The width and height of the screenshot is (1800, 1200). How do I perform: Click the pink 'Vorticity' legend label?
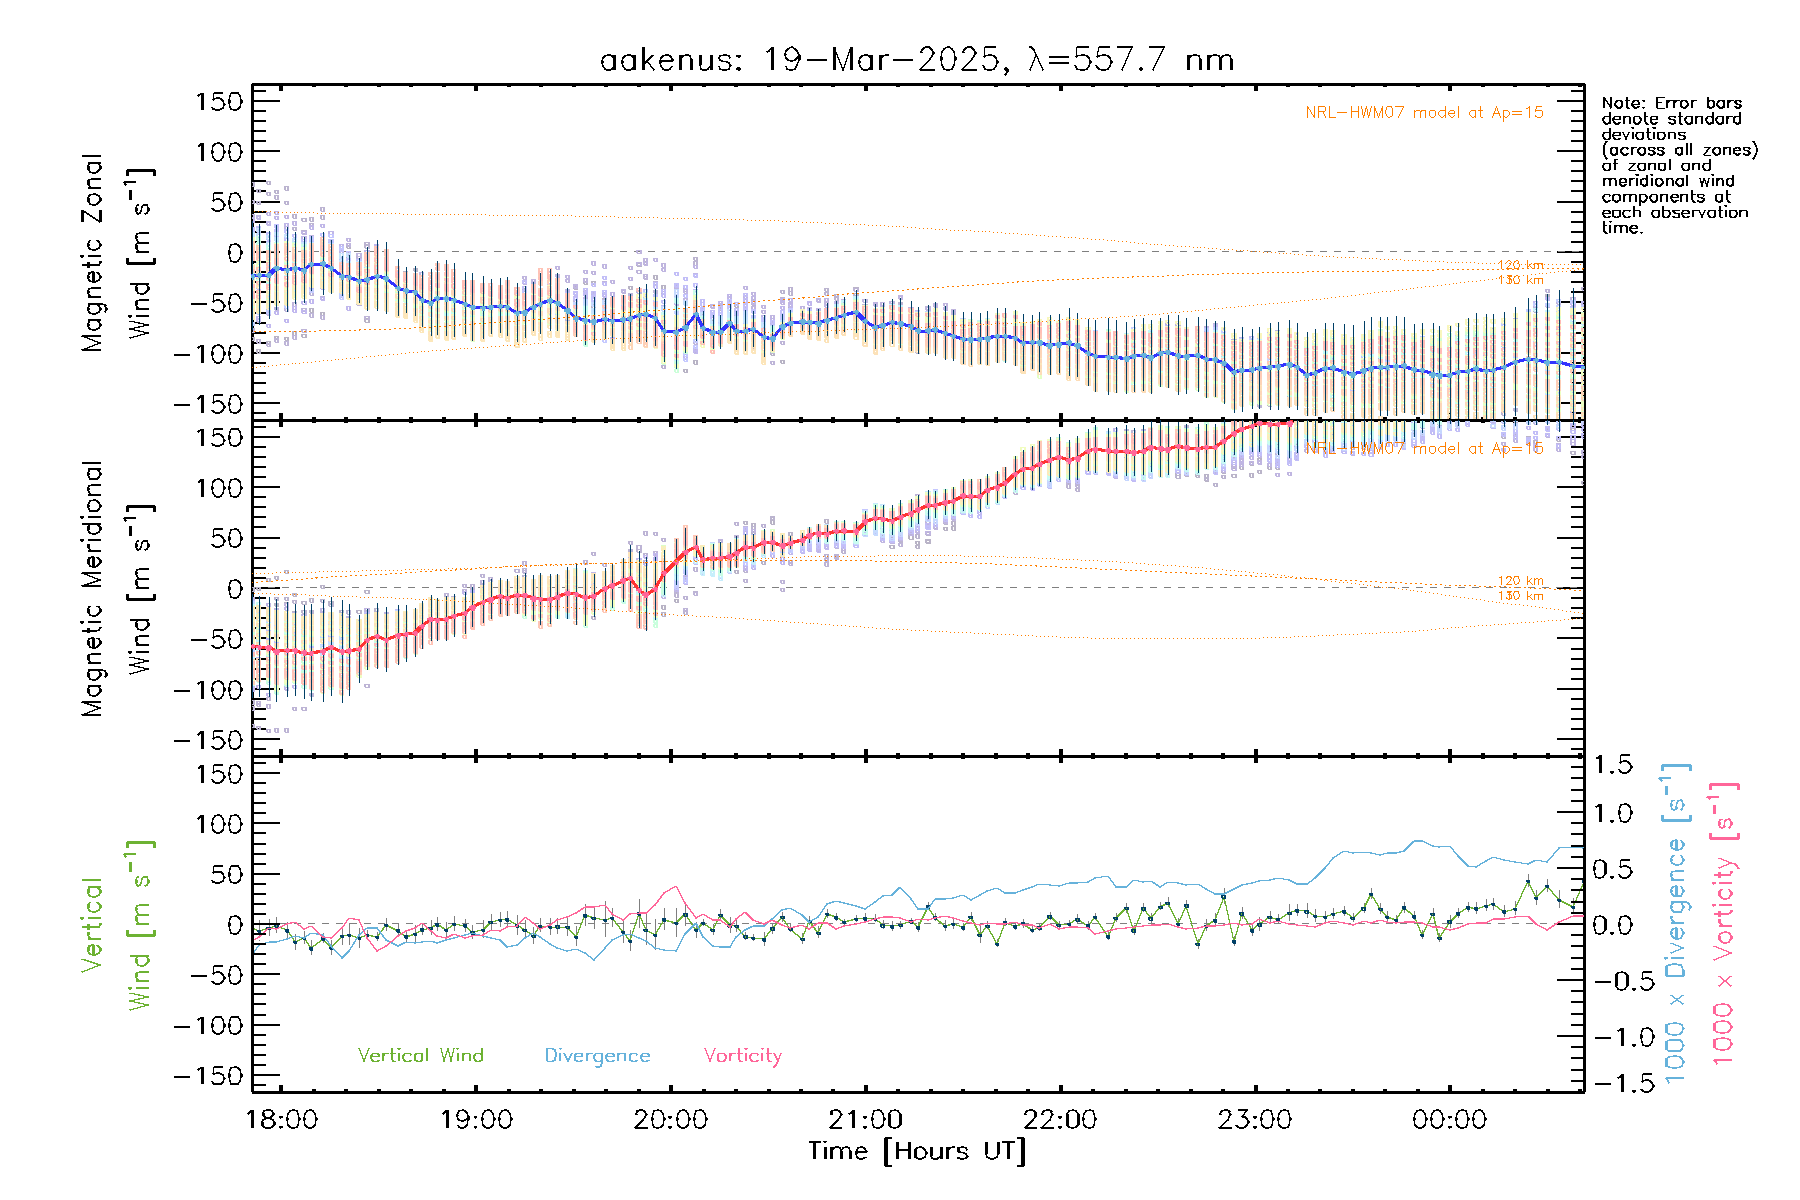point(742,1056)
